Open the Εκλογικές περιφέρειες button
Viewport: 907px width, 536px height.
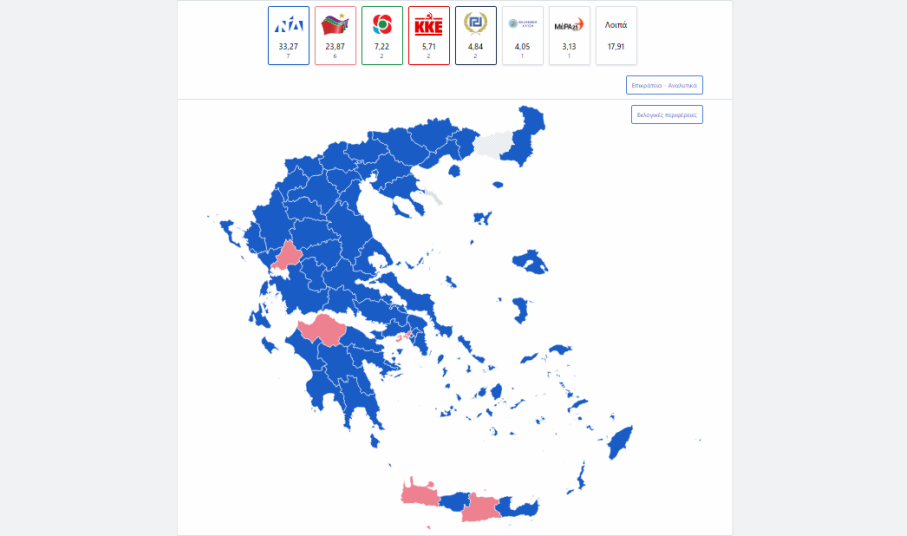(666, 115)
